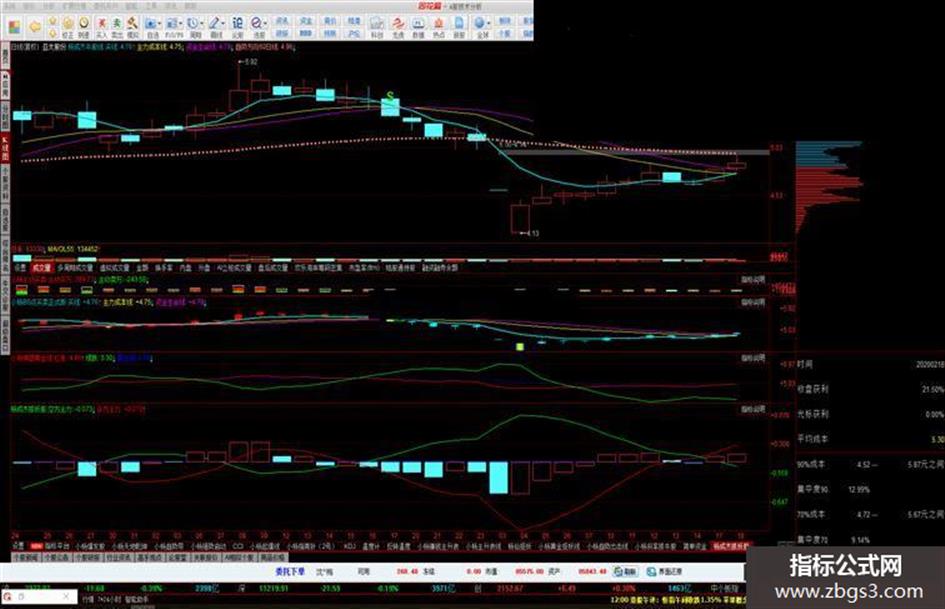Click the 竞价 auction toolbar button
This screenshot has width=945, height=609.
[x=330, y=21]
